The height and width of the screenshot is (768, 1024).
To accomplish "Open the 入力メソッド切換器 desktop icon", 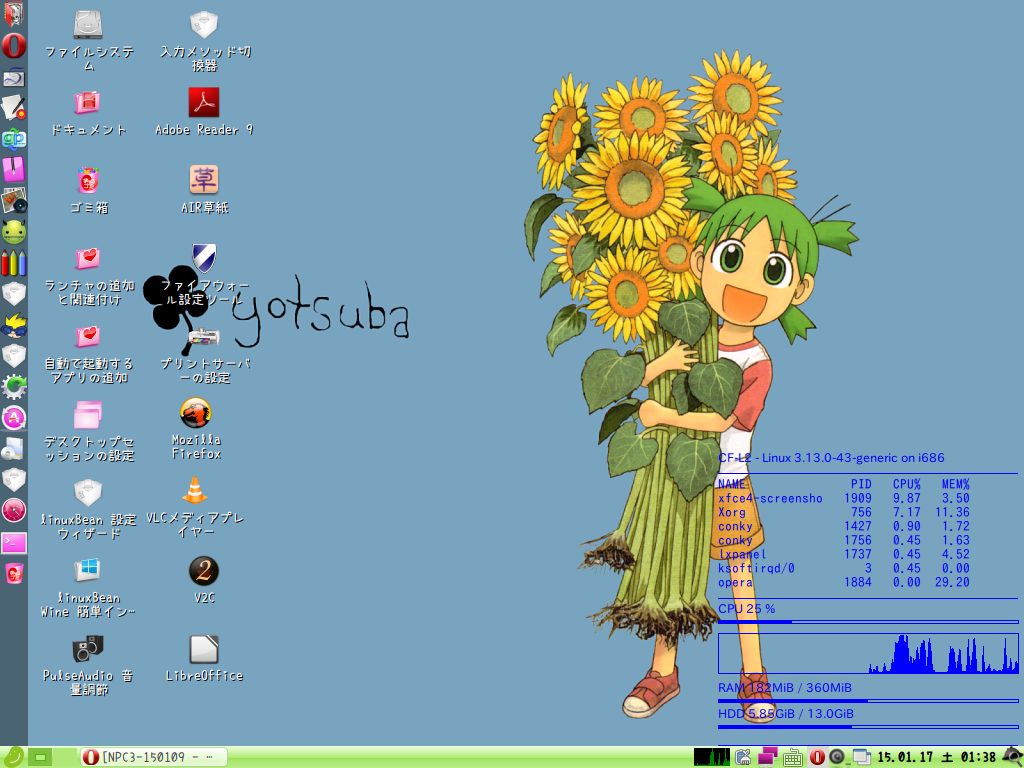I will pos(204,25).
